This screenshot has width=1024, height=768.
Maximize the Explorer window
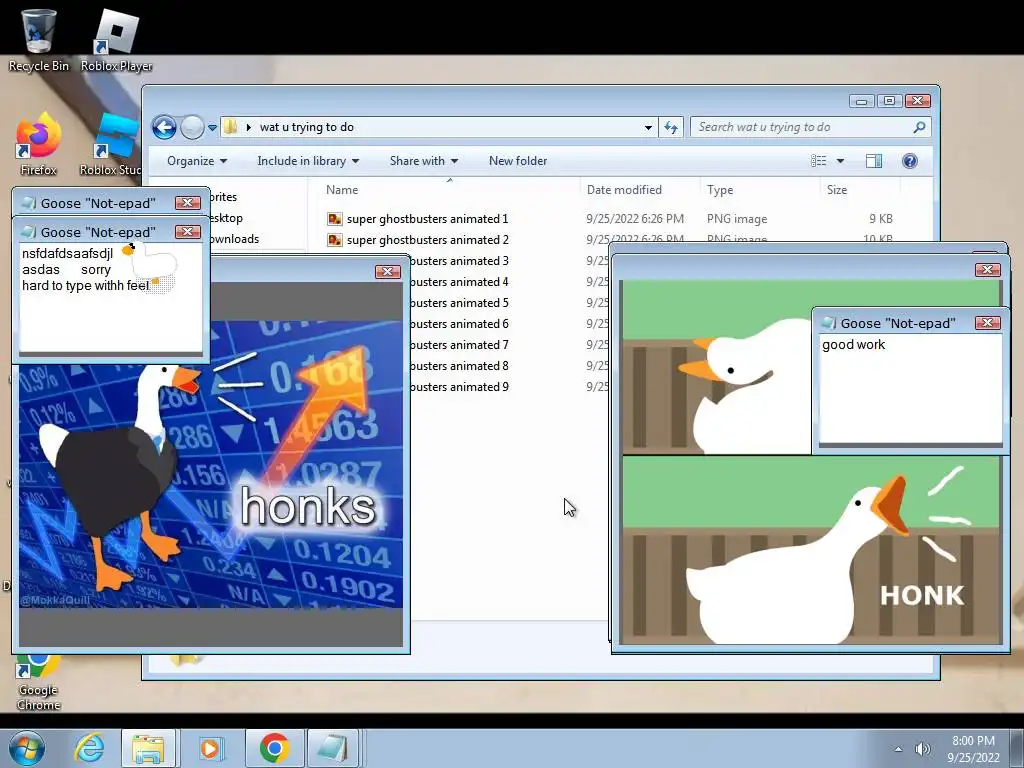pyautogui.click(x=889, y=101)
